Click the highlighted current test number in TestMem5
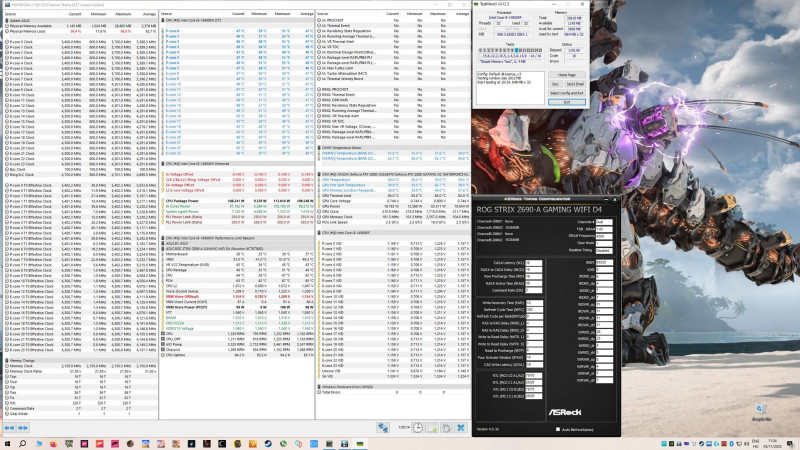Screen dimensions: 800x450 pos(517,51)
